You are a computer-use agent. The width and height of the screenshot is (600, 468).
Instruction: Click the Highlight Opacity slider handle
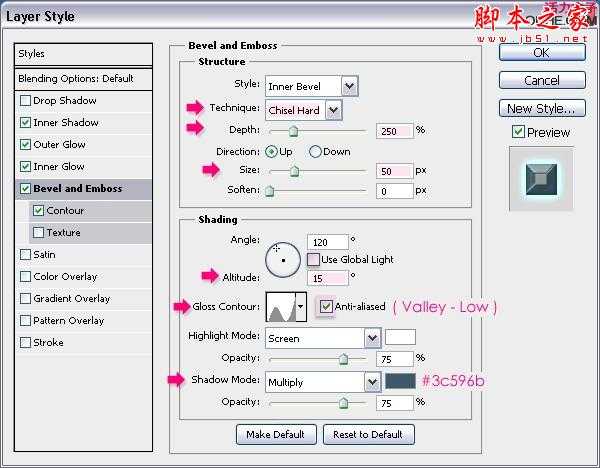(344, 359)
